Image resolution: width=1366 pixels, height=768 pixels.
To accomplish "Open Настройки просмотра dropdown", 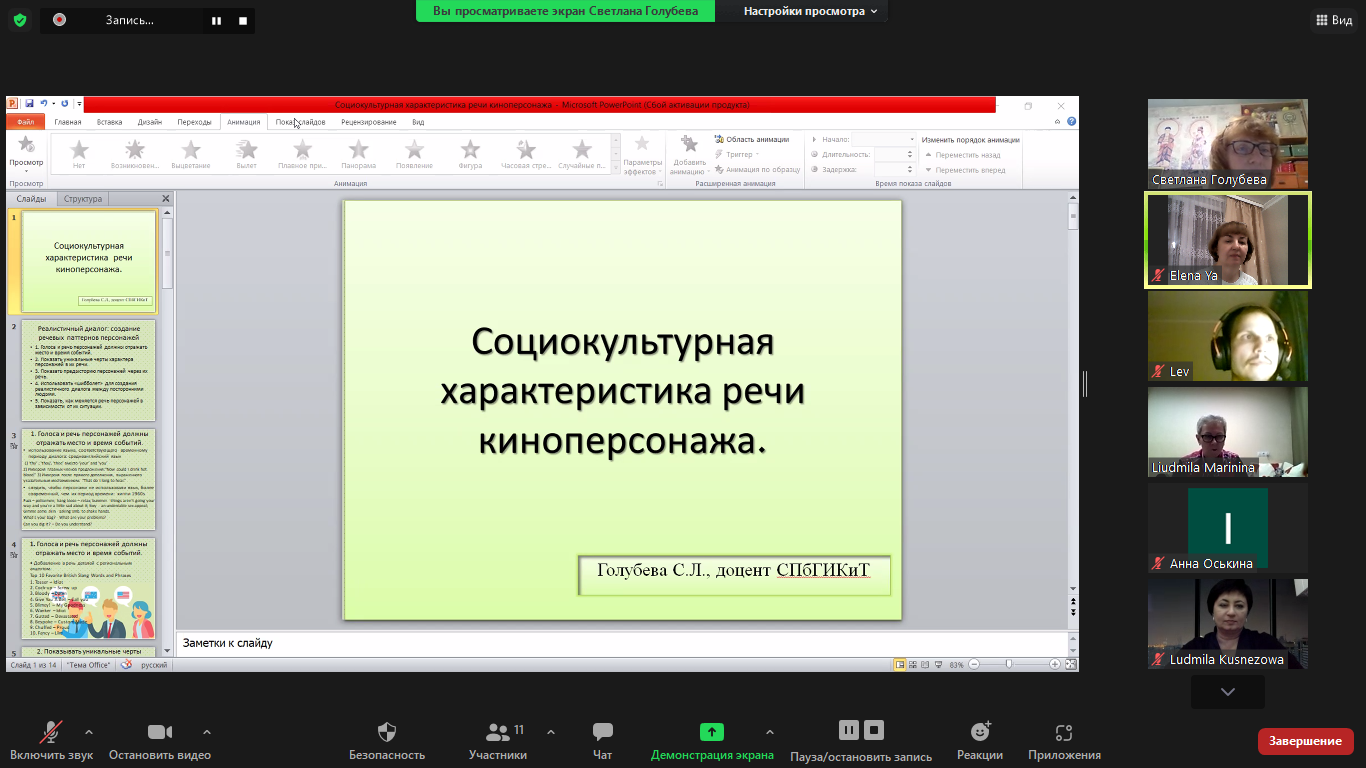I will click(x=811, y=11).
